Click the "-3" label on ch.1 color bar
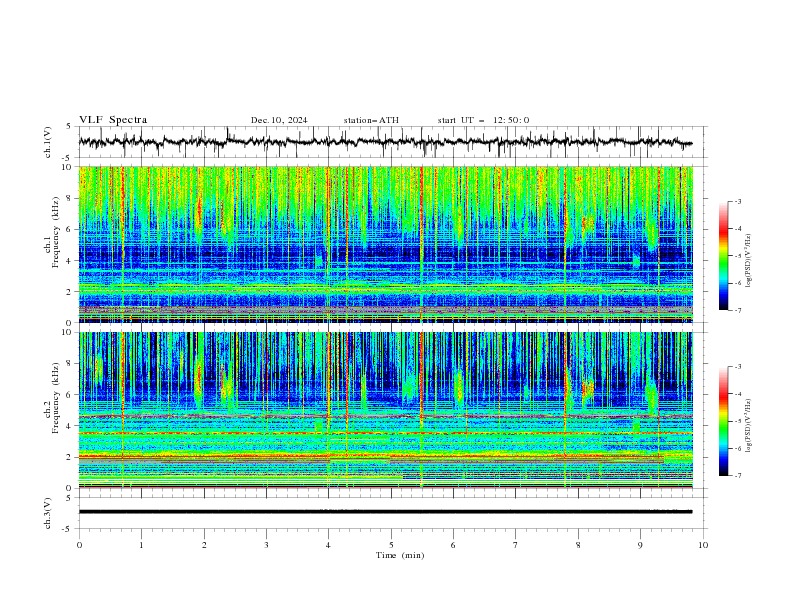 pyautogui.click(x=738, y=201)
